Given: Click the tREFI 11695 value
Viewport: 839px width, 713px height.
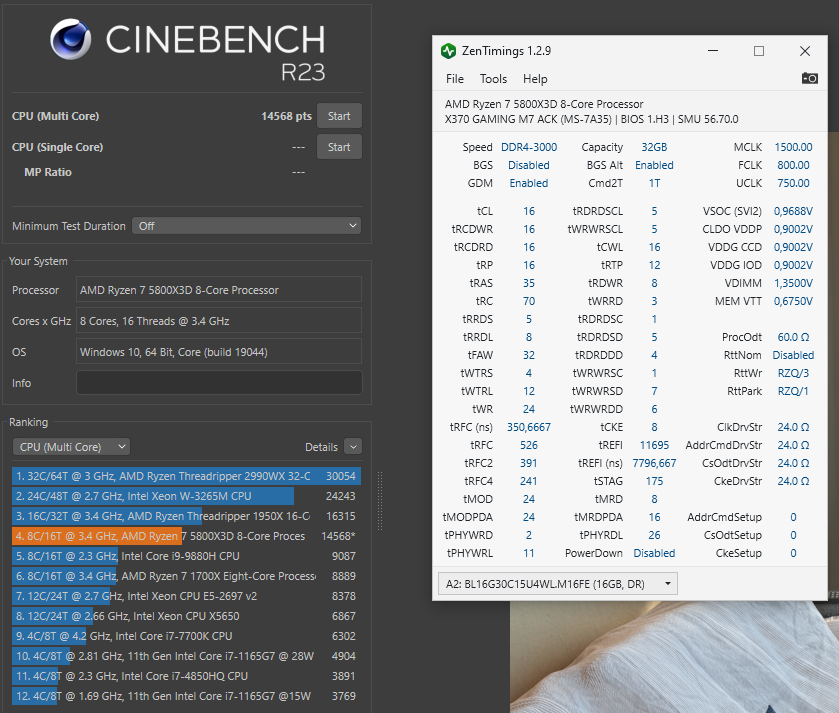Looking at the screenshot, I should pyautogui.click(x=654, y=445).
